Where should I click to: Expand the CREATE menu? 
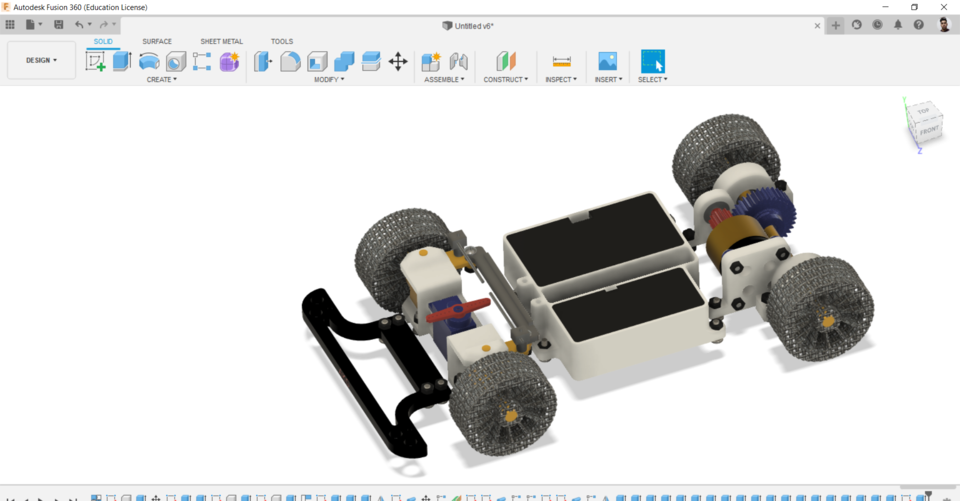[x=162, y=80]
